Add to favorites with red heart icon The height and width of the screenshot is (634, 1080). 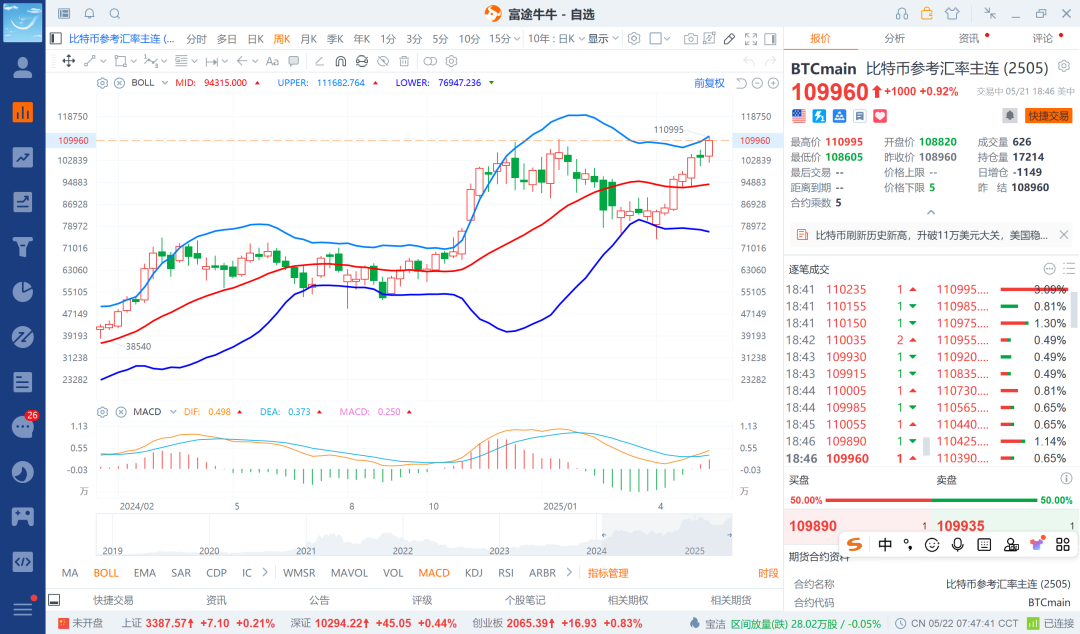(880, 116)
